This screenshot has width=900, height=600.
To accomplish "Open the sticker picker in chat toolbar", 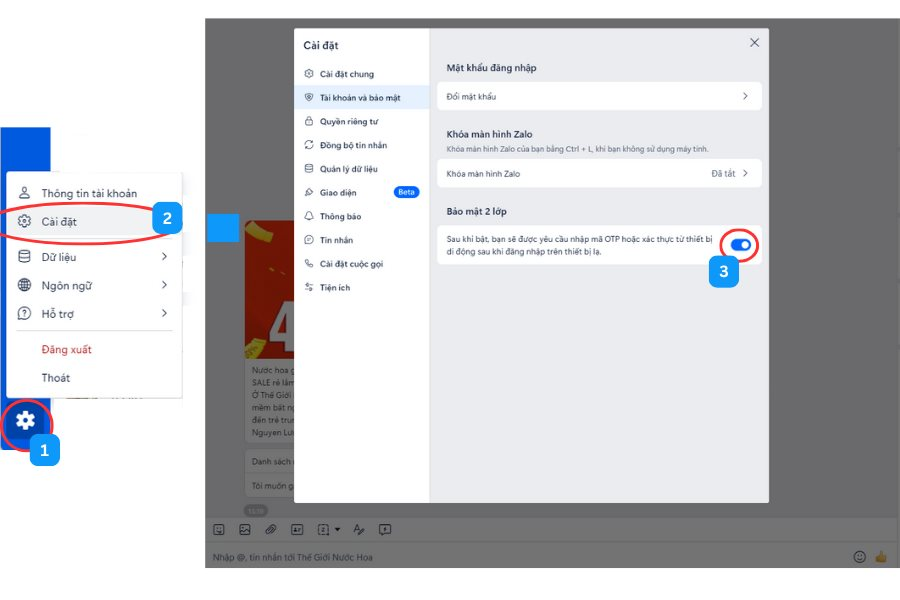I will click(219, 529).
